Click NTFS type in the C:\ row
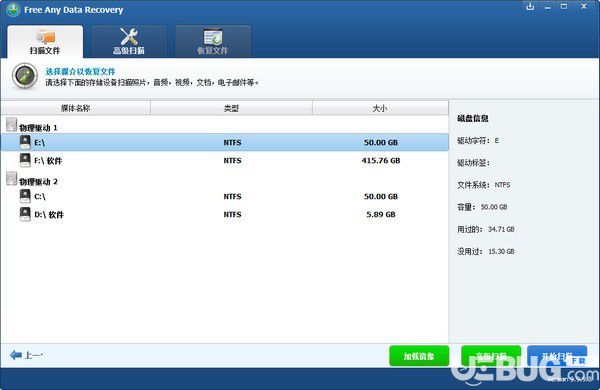Screen dimensions: 600x390 coord(232,197)
